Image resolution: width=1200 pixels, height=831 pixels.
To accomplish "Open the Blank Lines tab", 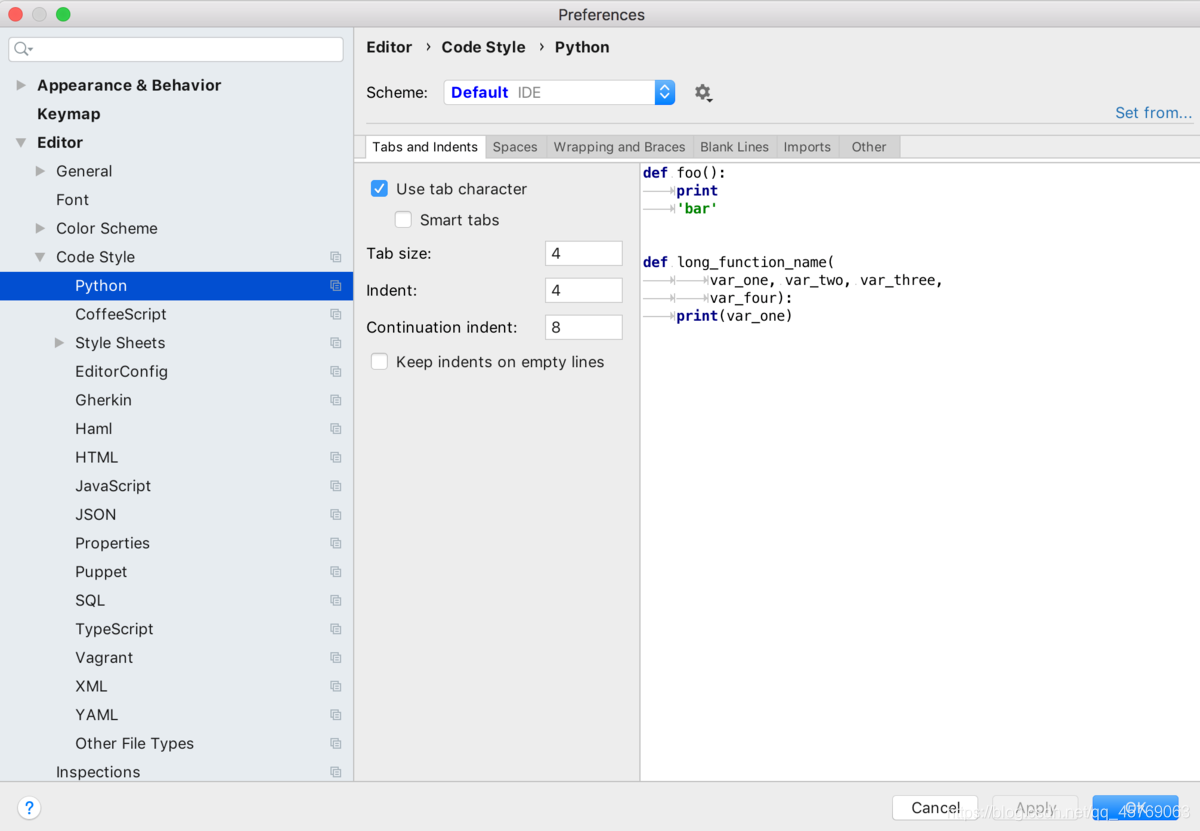I will pyautogui.click(x=735, y=147).
